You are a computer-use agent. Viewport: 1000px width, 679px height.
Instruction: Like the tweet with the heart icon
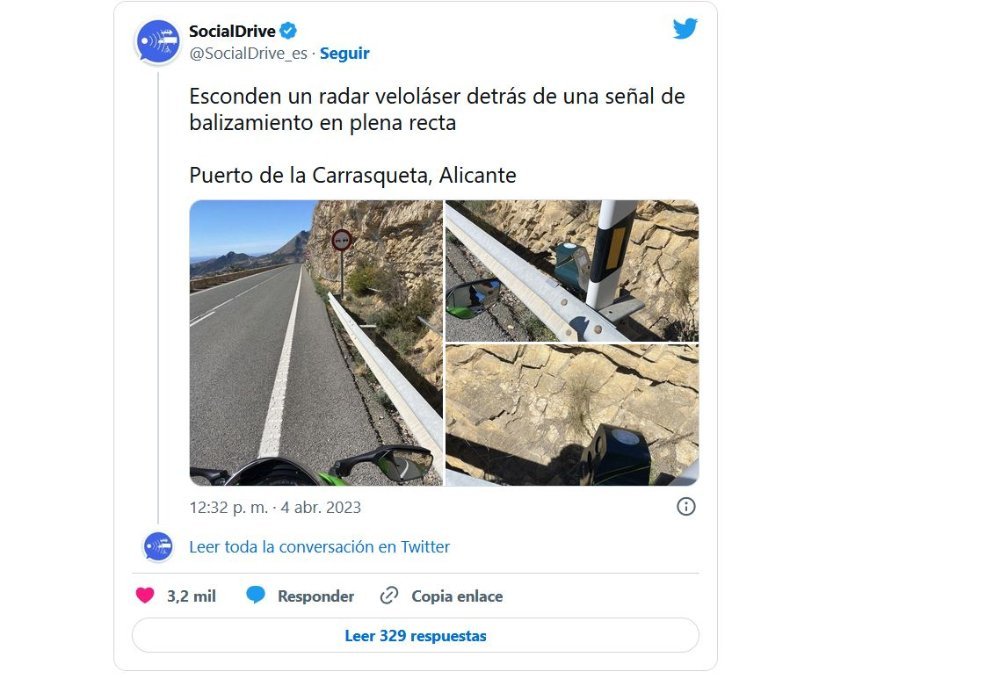click(x=145, y=595)
